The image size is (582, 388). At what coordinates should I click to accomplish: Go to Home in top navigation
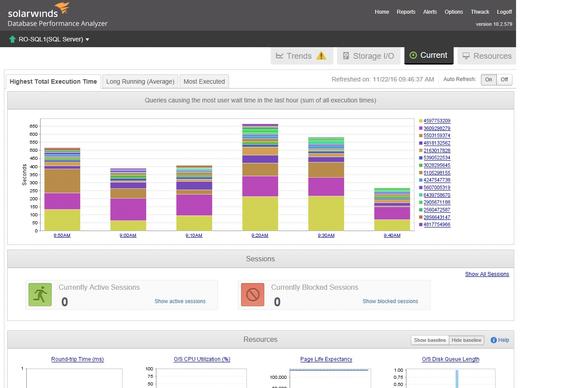[x=382, y=12]
